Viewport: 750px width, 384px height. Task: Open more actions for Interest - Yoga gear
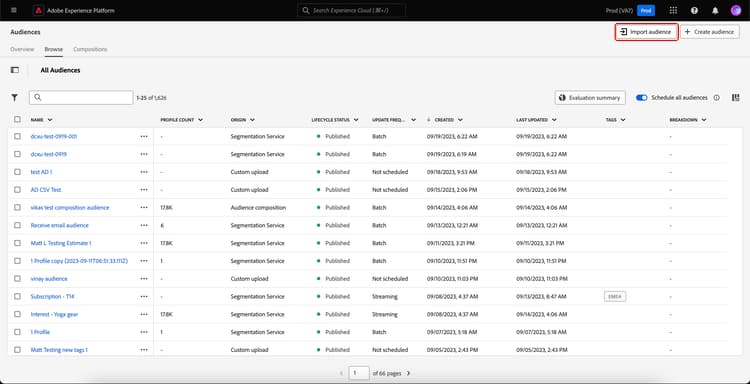click(144, 314)
